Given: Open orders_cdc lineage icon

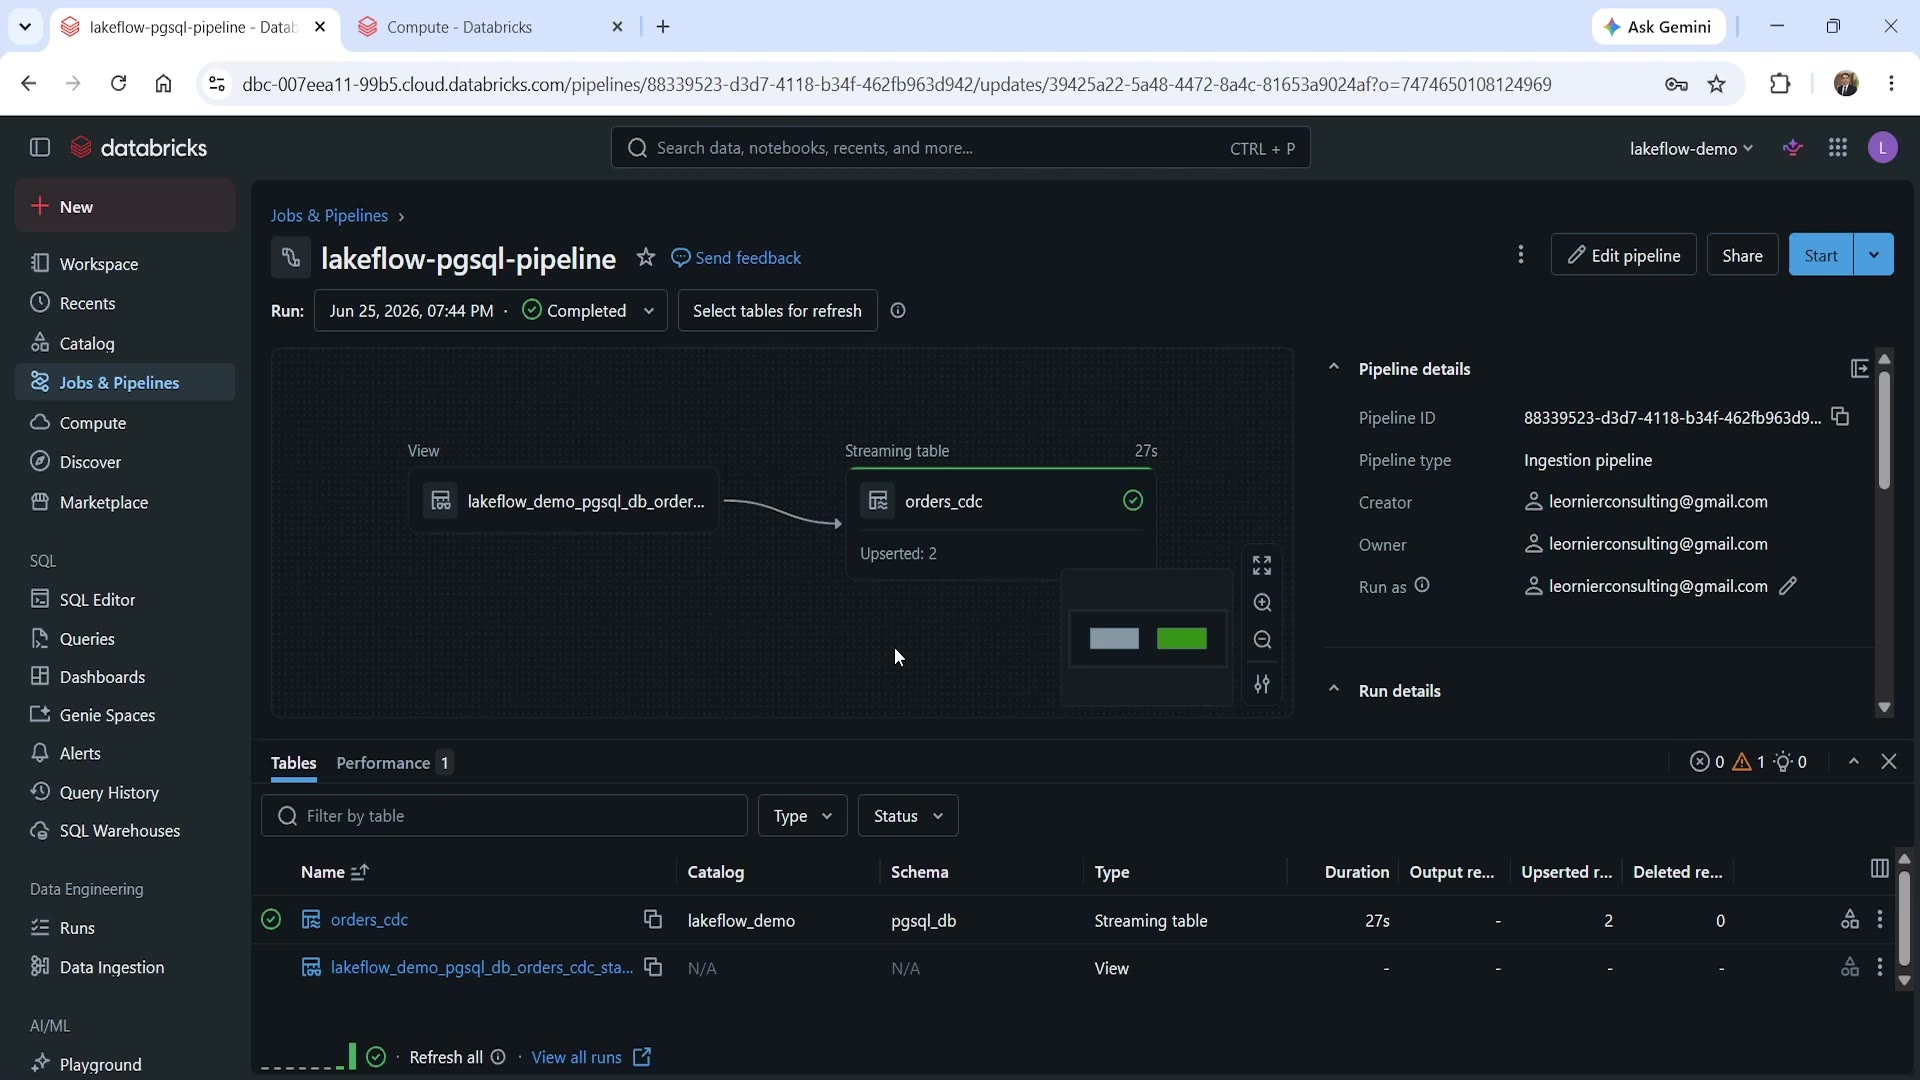Looking at the screenshot, I should click(x=1850, y=919).
